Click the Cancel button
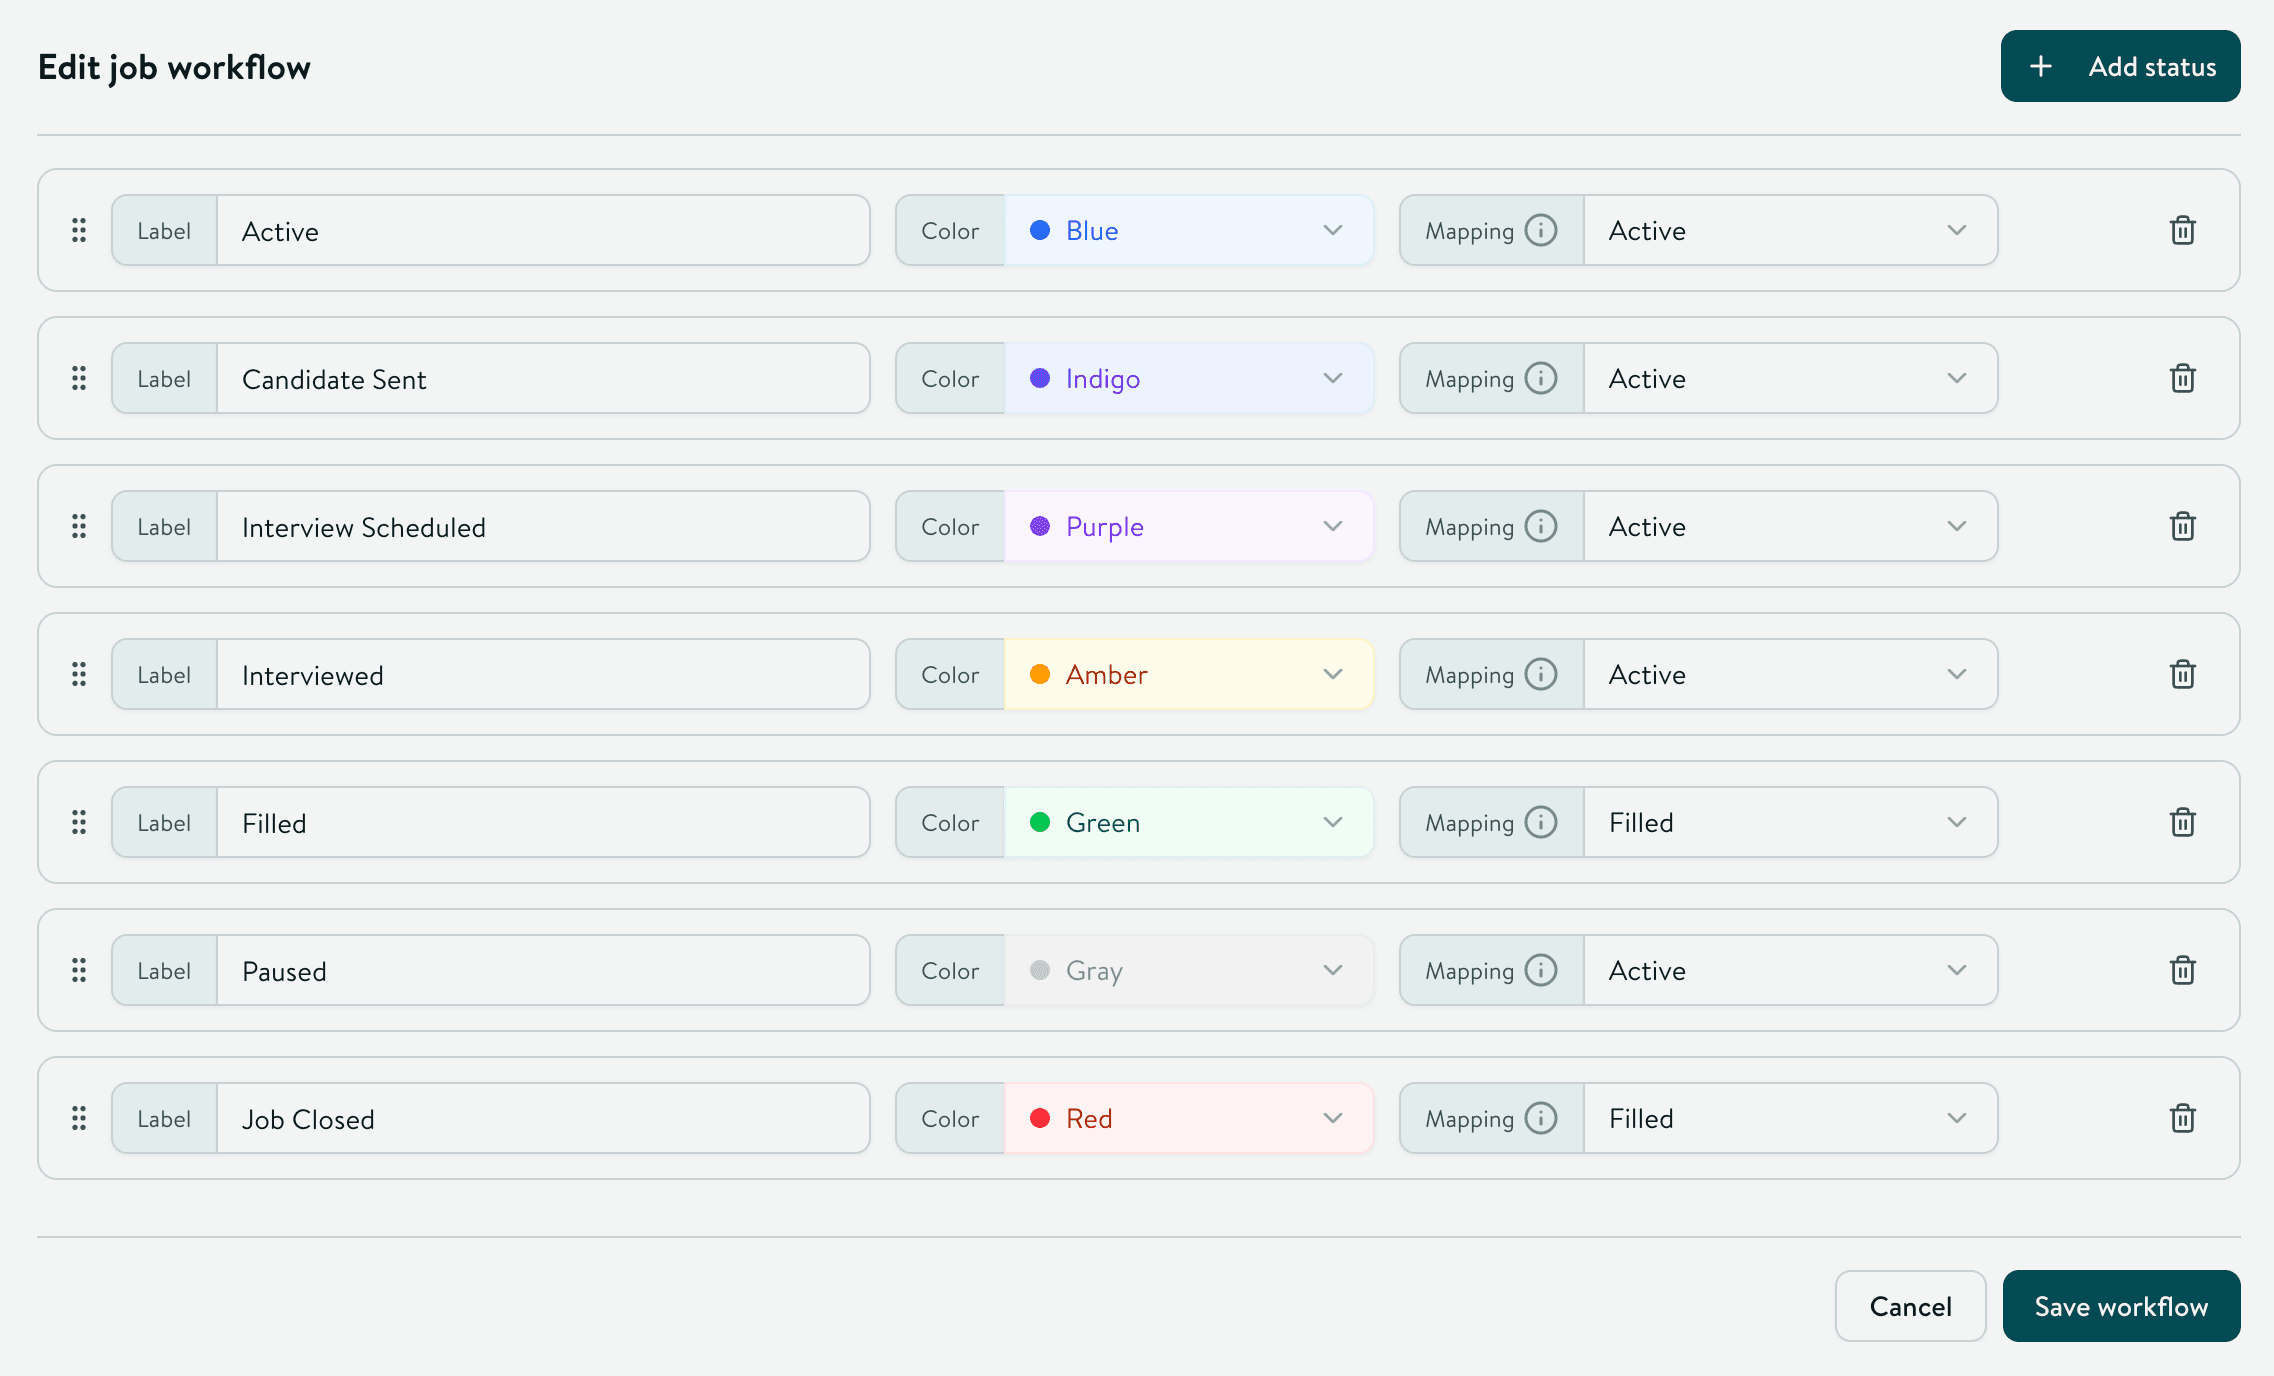 coord(1909,1306)
